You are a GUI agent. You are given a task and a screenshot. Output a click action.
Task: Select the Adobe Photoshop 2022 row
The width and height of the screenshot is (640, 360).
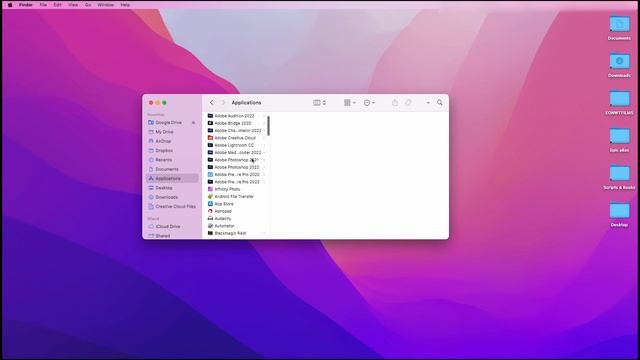[x=236, y=167]
